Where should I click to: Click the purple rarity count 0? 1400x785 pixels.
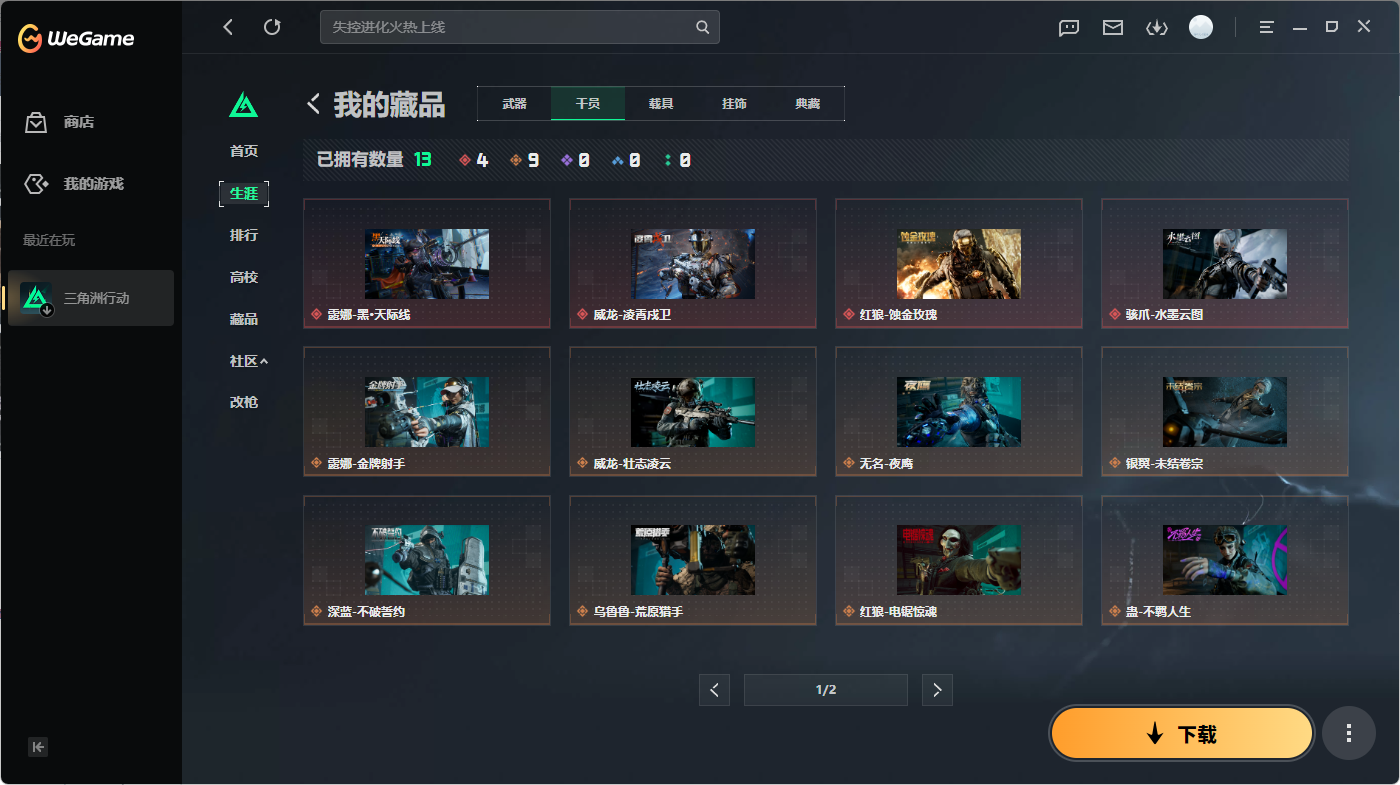575,160
